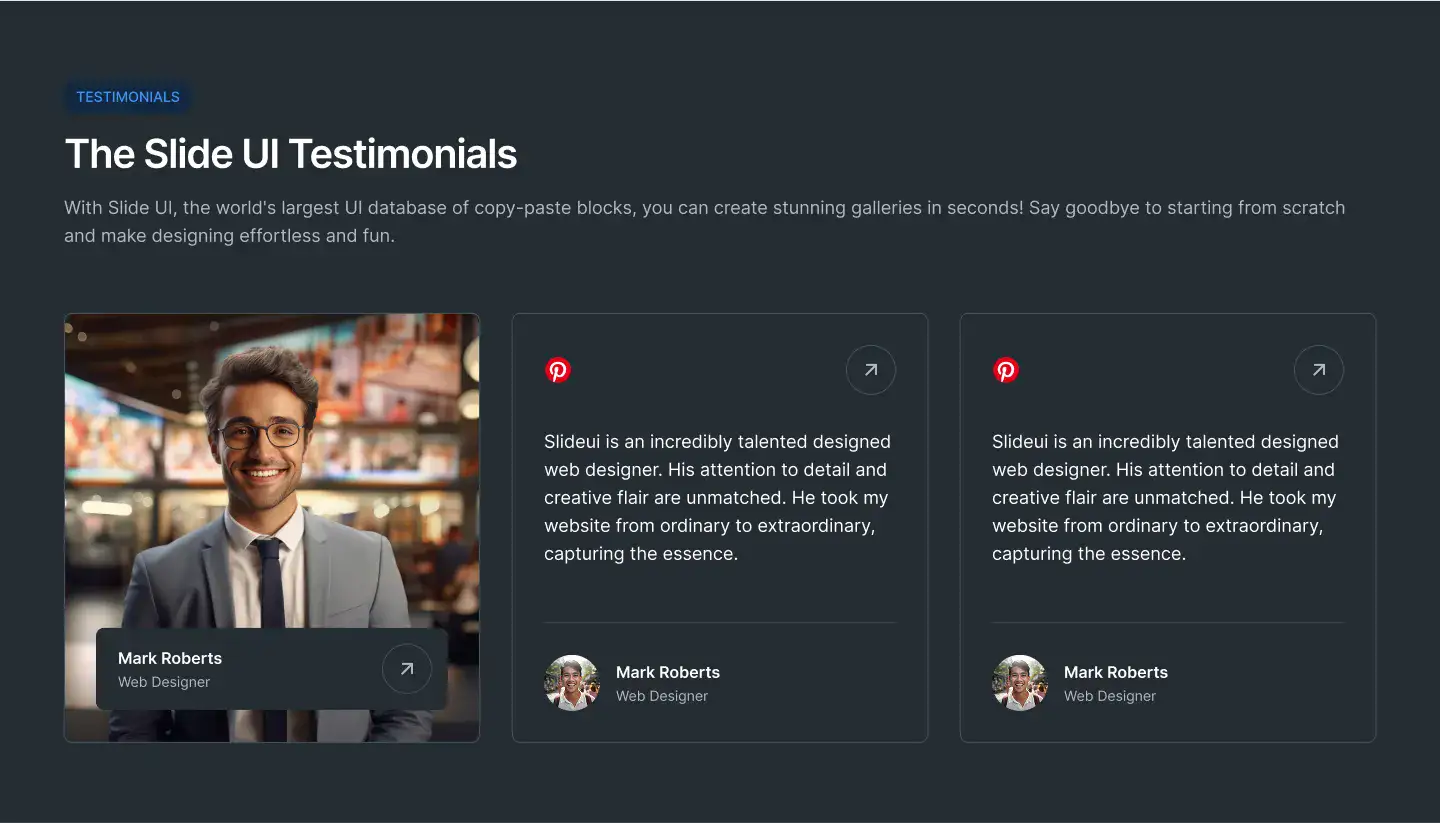Open the middle card's arrow link icon
Image resolution: width=1440 pixels, height=823 pixels.
point(871,370)
